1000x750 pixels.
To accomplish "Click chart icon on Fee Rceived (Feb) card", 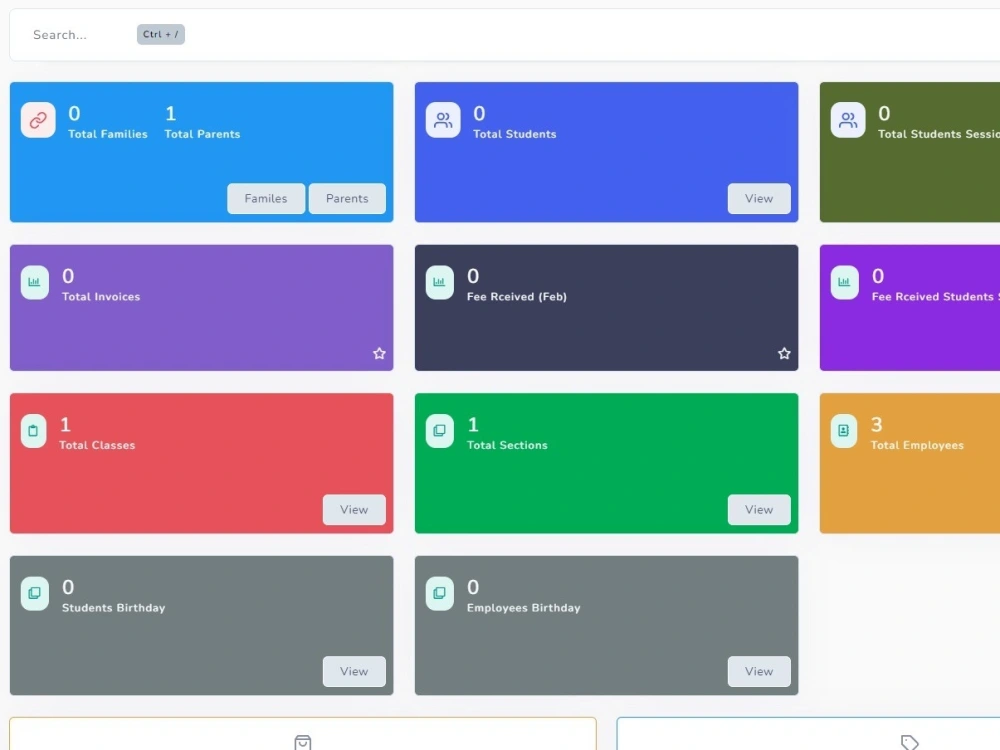I will coord(439,282).
